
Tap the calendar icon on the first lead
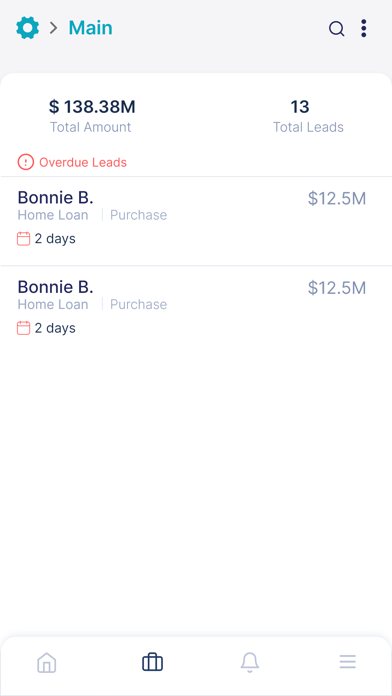pos(24,238)
